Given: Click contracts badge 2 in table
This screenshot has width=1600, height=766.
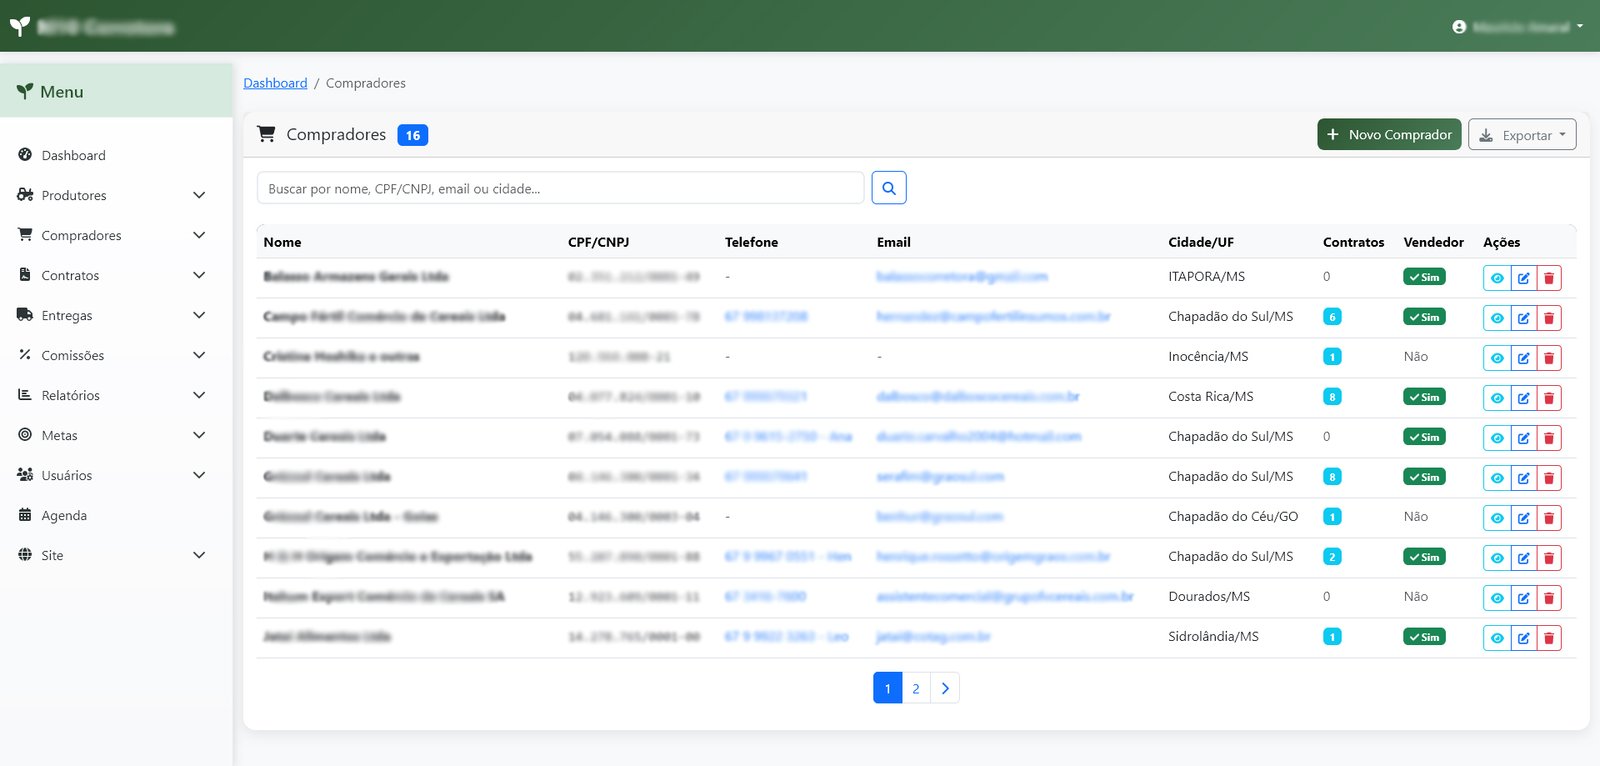Looking at the screenshot, I should pyautogui.click(x=1332, y=557).
